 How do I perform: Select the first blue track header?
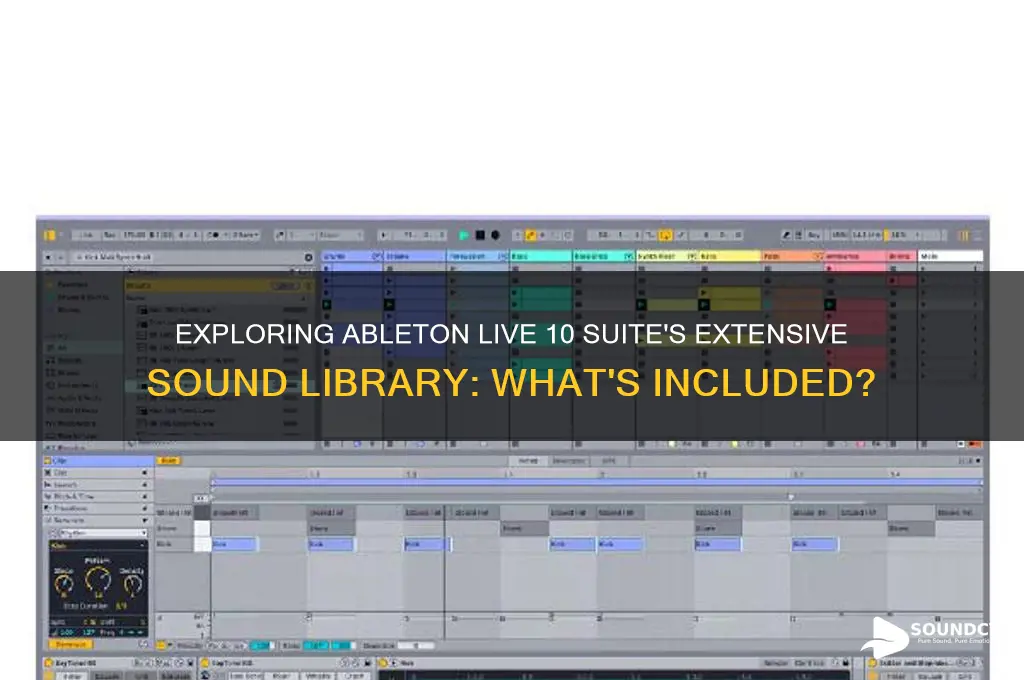pos(351,256)
